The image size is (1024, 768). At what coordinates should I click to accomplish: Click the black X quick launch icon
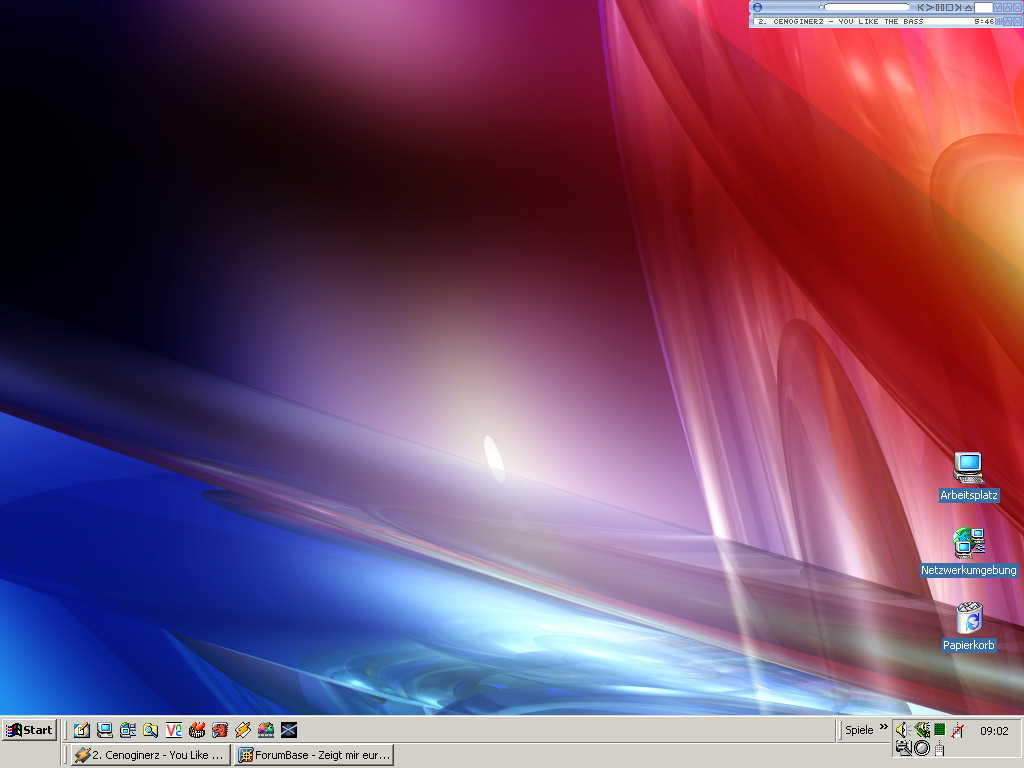click(x=289, y=730)
